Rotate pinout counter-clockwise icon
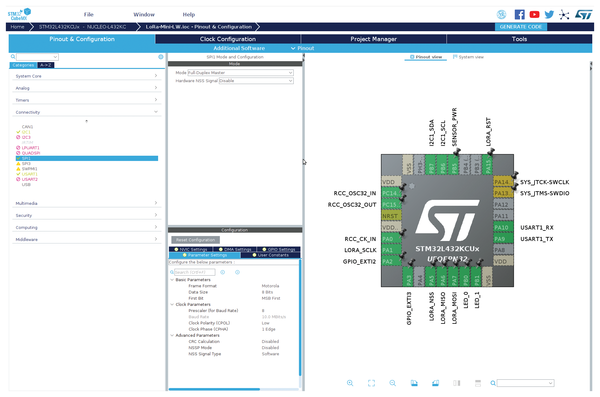 pyautogui.click(x=435, y=383)
